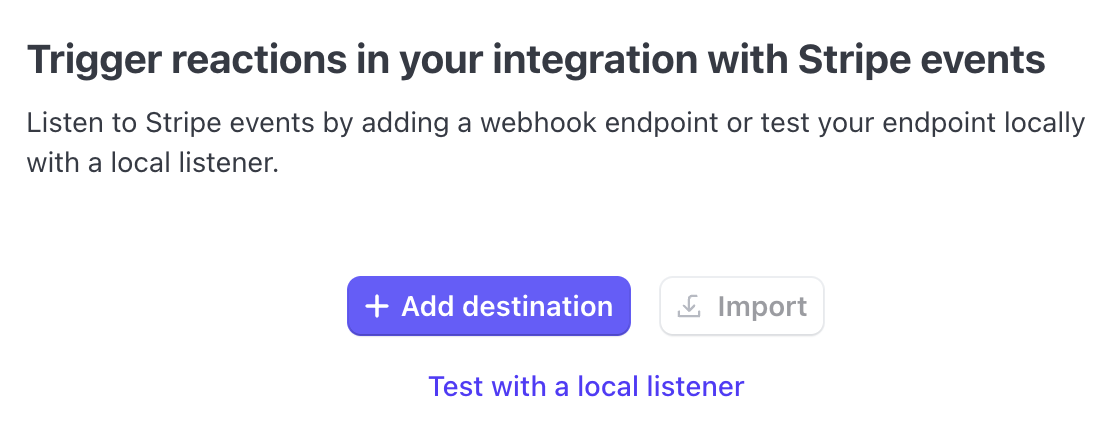Click 'local listener' in the purple link
1112x430 pixels.
pyautogui.click(x=661, y=386)
